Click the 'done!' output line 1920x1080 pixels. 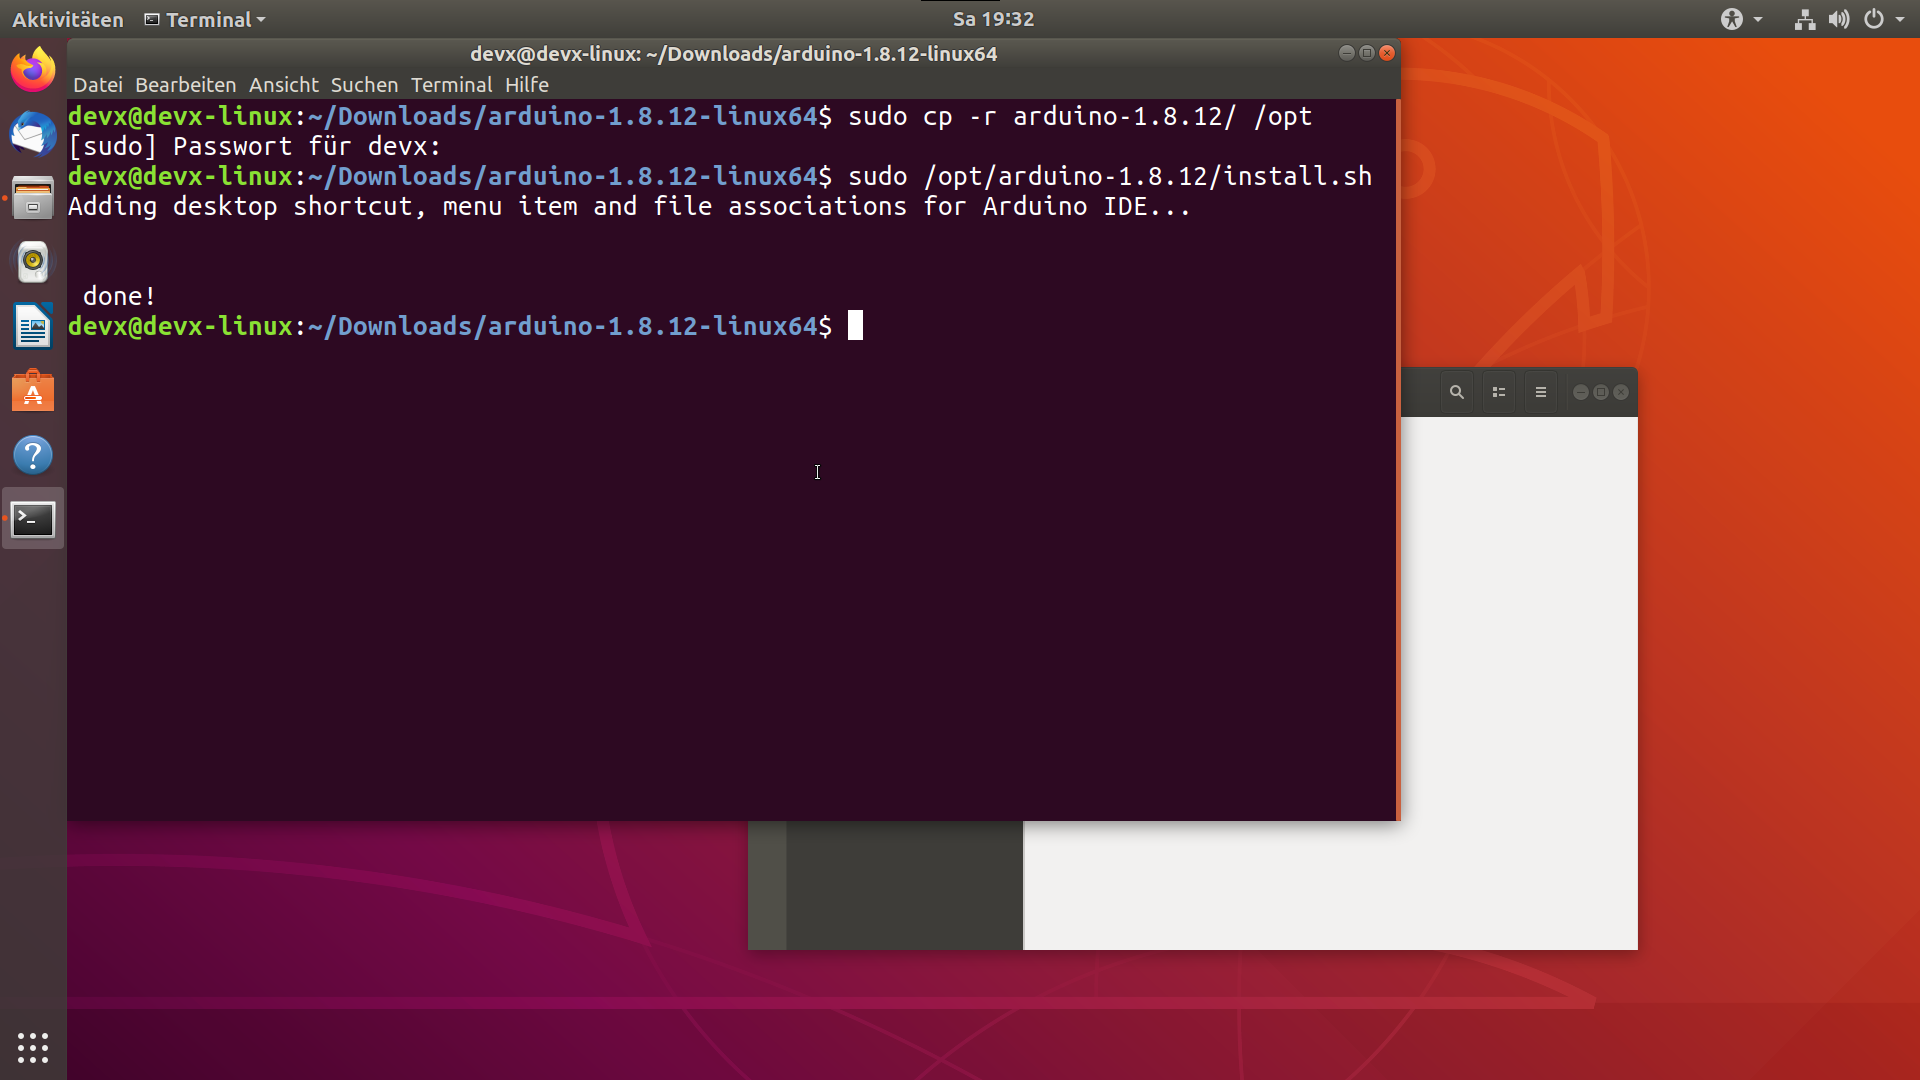click(x=119, y=296)
